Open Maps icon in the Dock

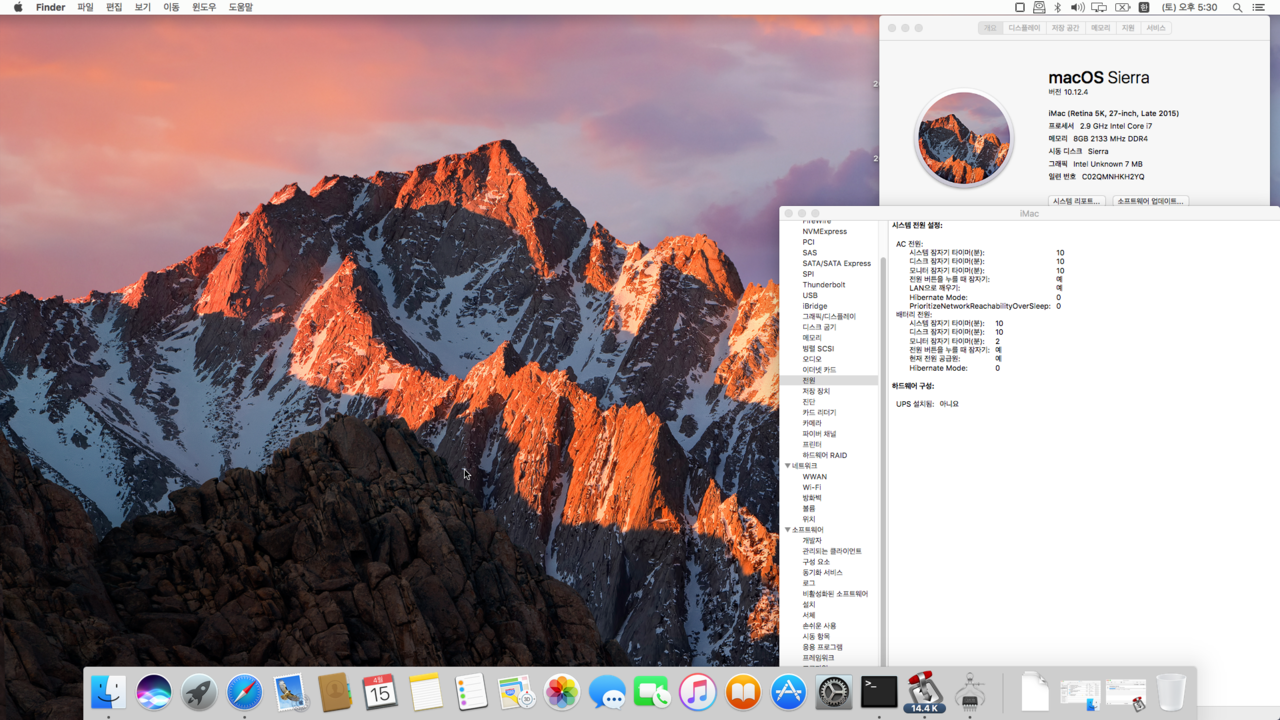point(516,692)
